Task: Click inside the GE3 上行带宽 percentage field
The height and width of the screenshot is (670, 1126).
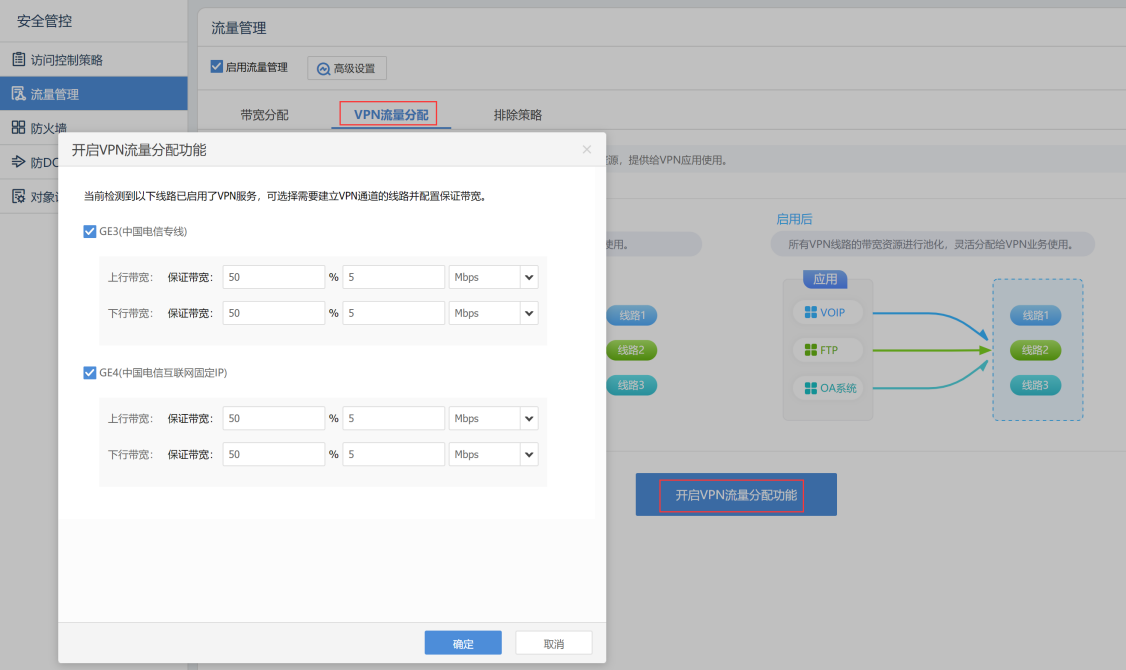Action: pyautogui.click(x=273, y=277)
